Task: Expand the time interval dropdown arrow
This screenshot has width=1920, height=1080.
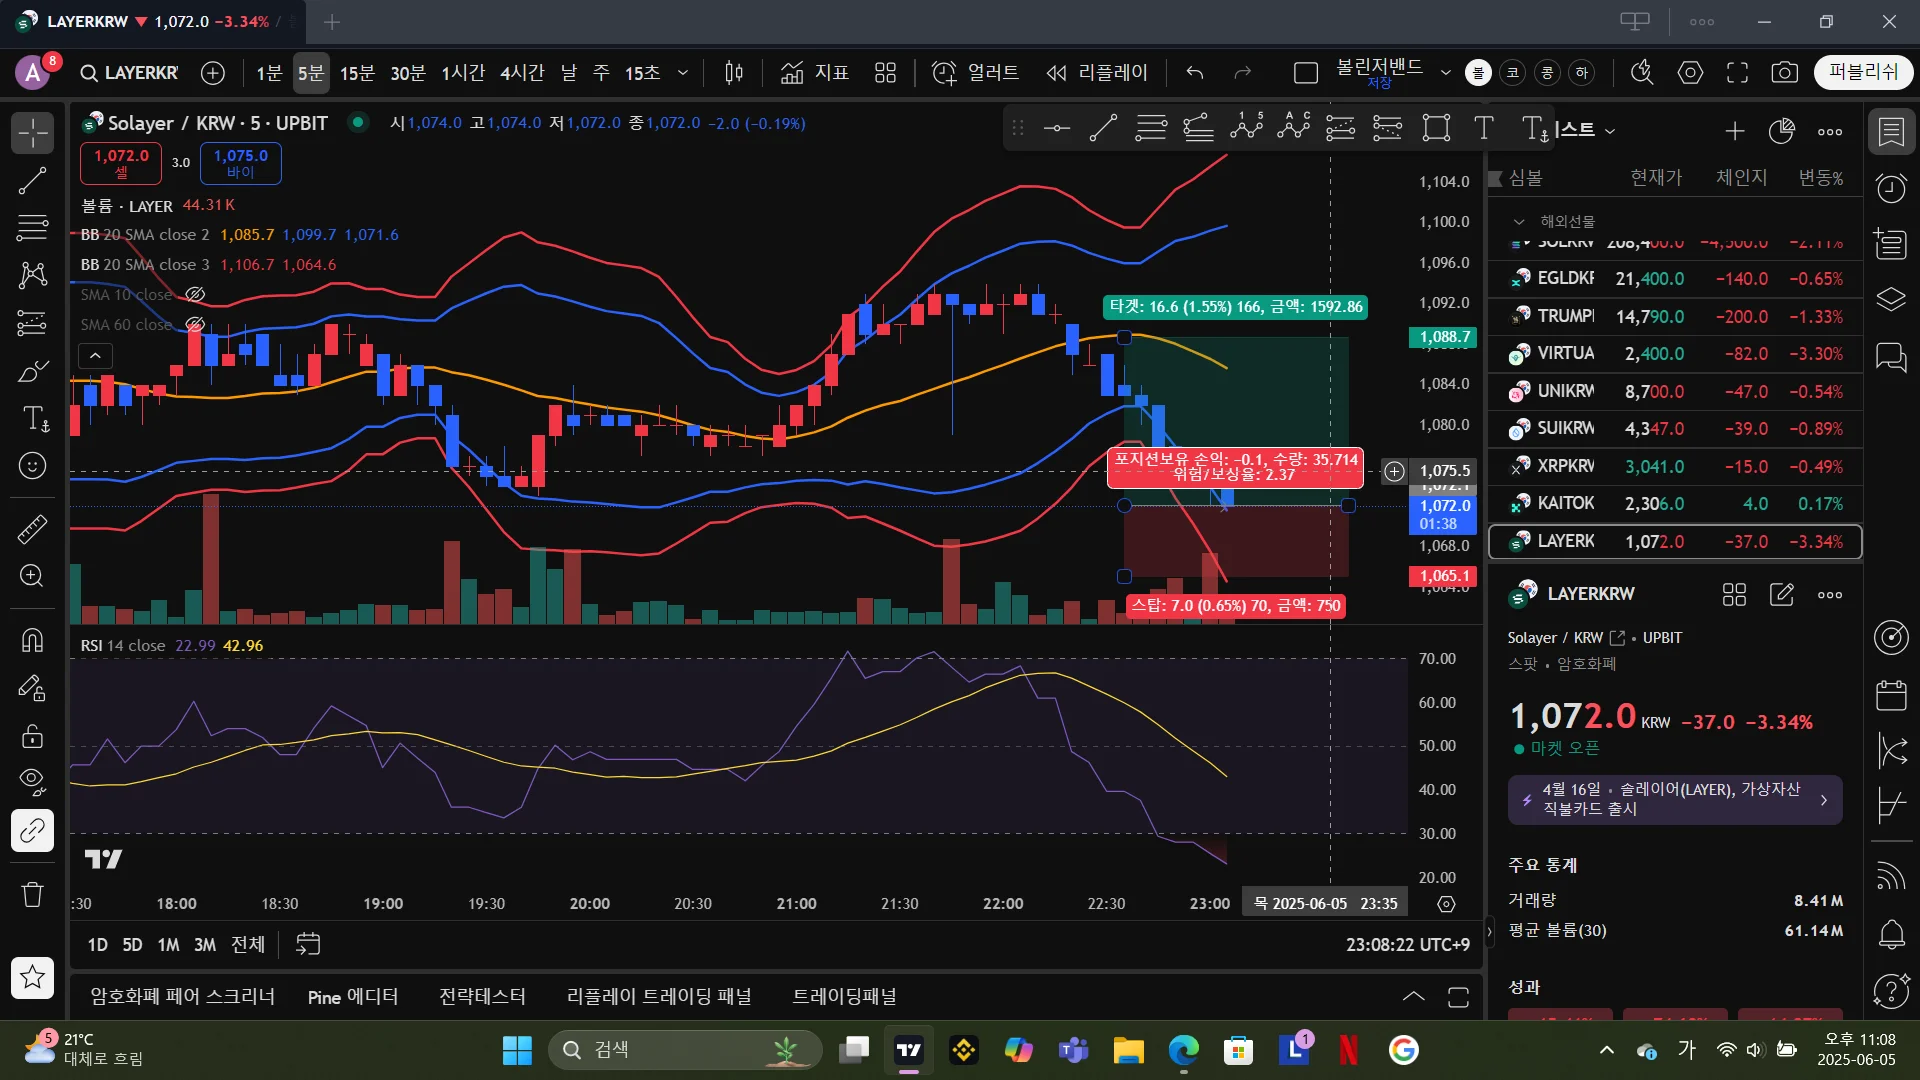Action: click(x=683, y=73)
